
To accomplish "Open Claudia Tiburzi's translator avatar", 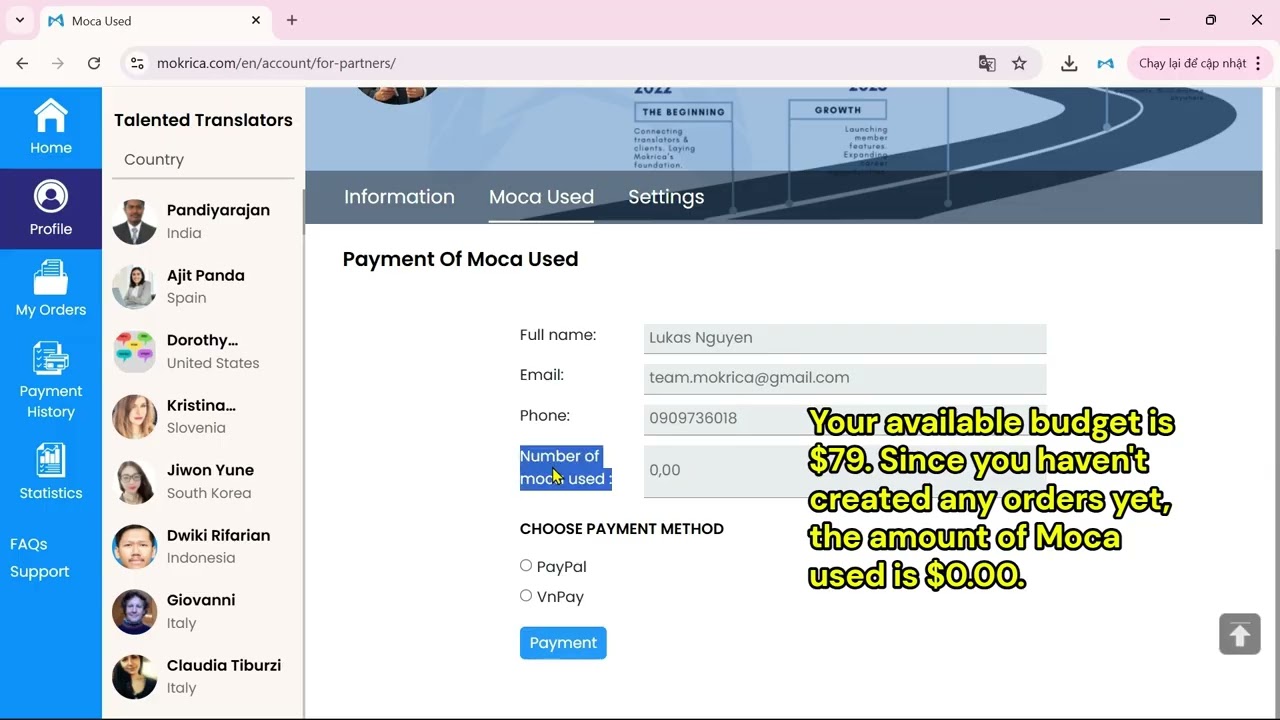I will (x=134, y=677).
